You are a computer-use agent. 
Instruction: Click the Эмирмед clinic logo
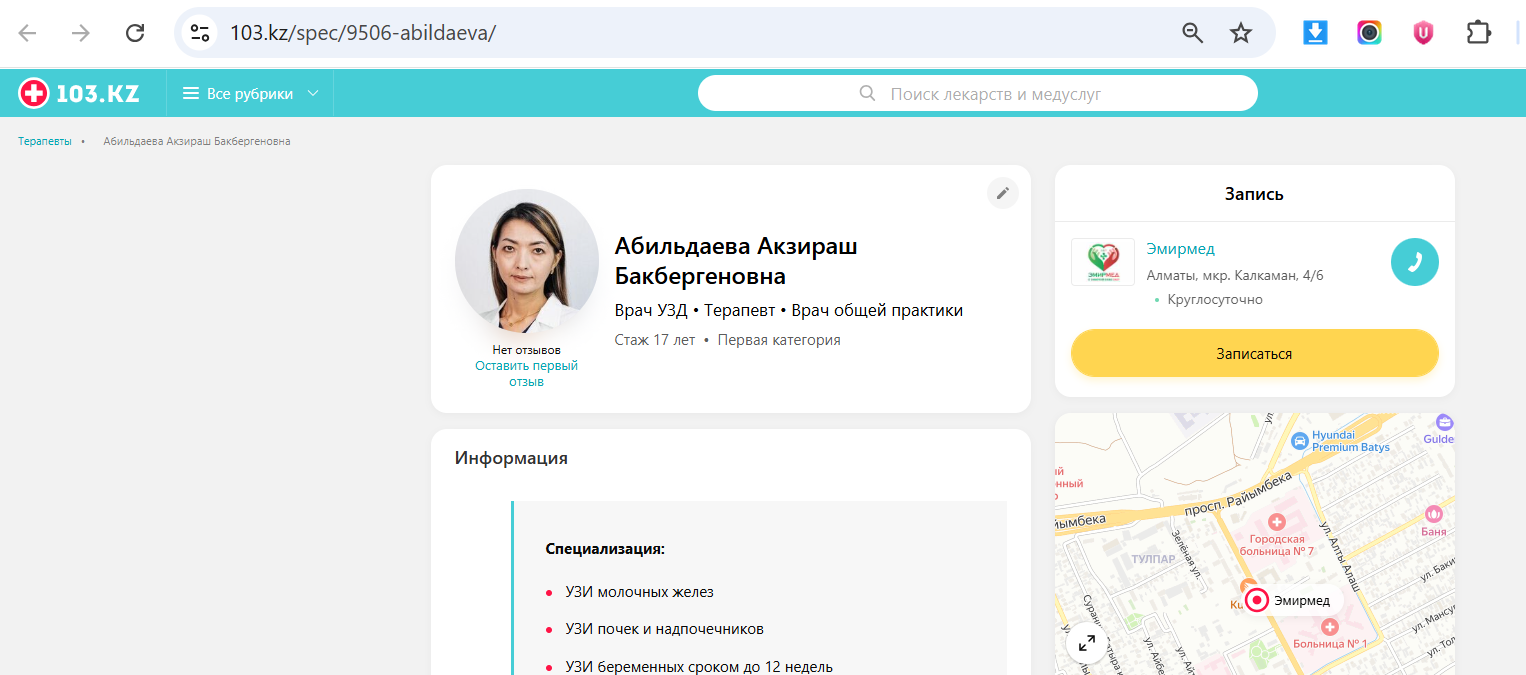1102,262
